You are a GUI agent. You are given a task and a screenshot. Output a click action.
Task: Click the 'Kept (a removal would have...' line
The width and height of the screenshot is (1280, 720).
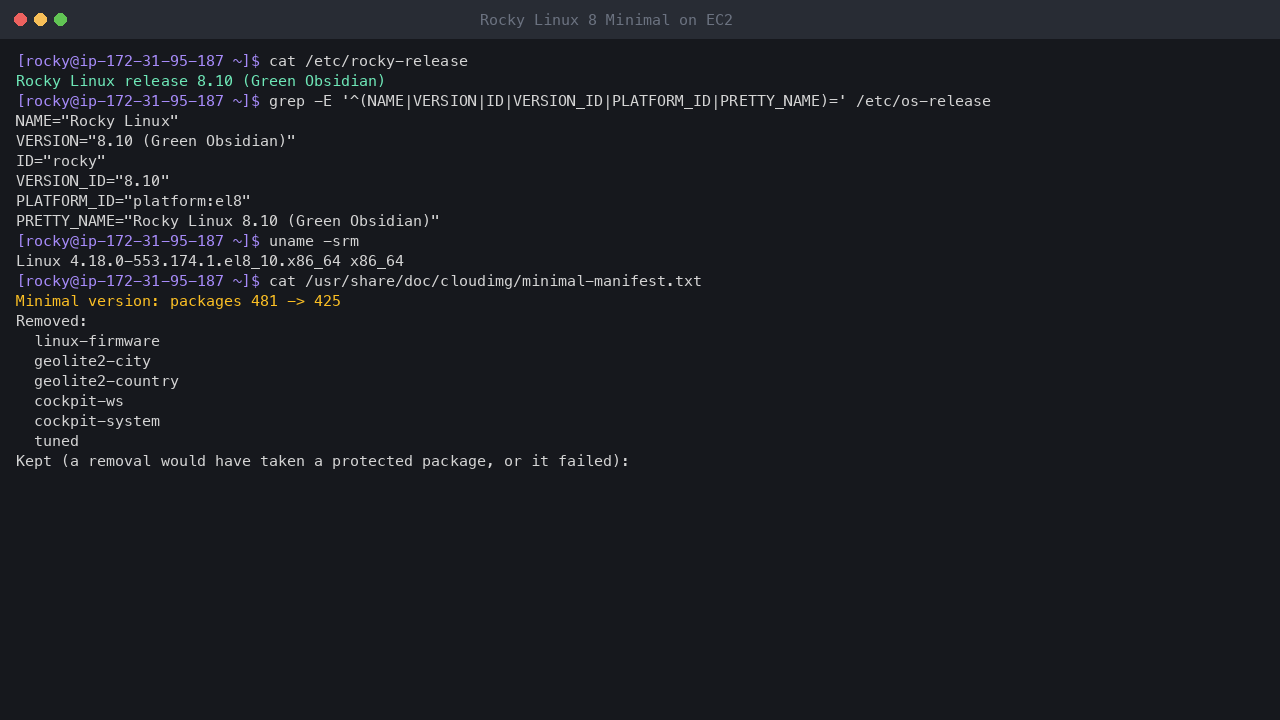pos(323,461)
